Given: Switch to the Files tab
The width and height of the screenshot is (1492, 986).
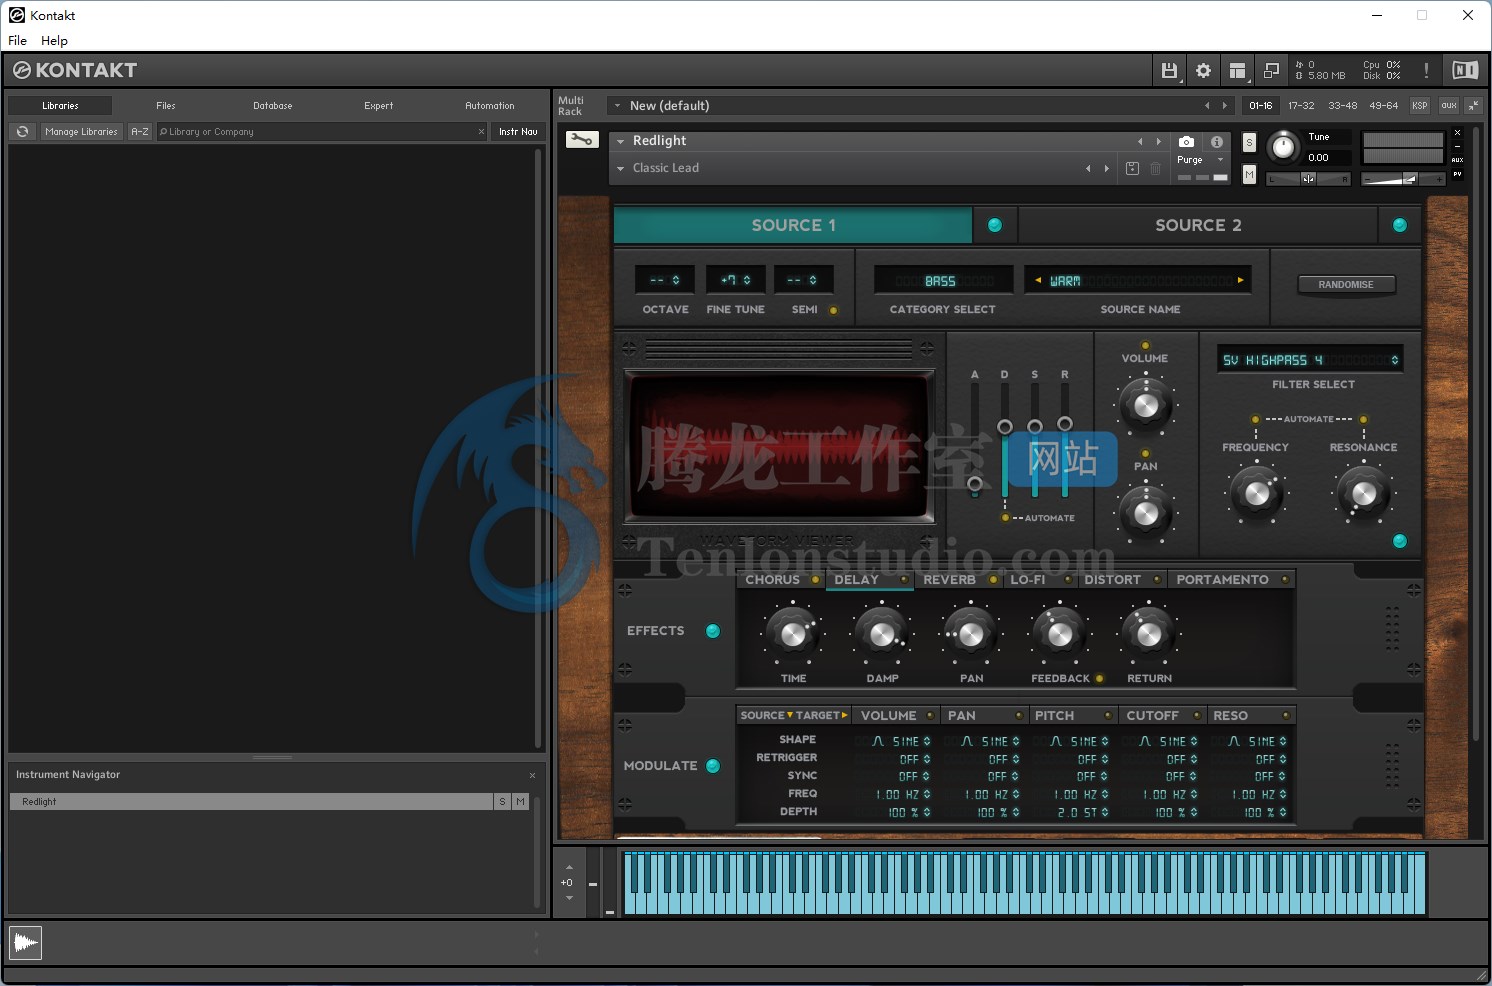Looking at the screenshot, I should [166, 105].
